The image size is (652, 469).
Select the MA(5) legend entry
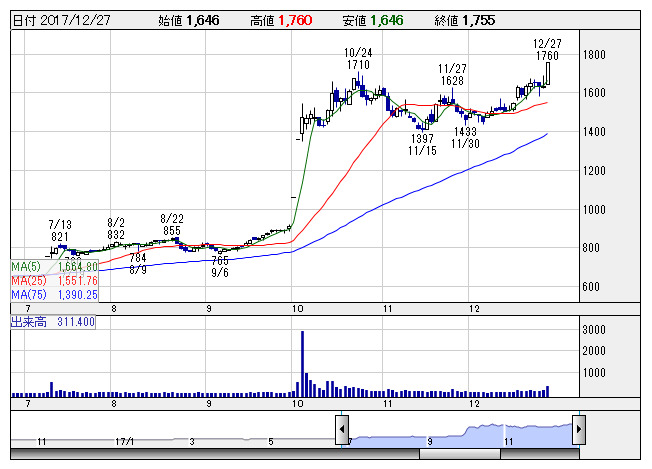(54, 267)
